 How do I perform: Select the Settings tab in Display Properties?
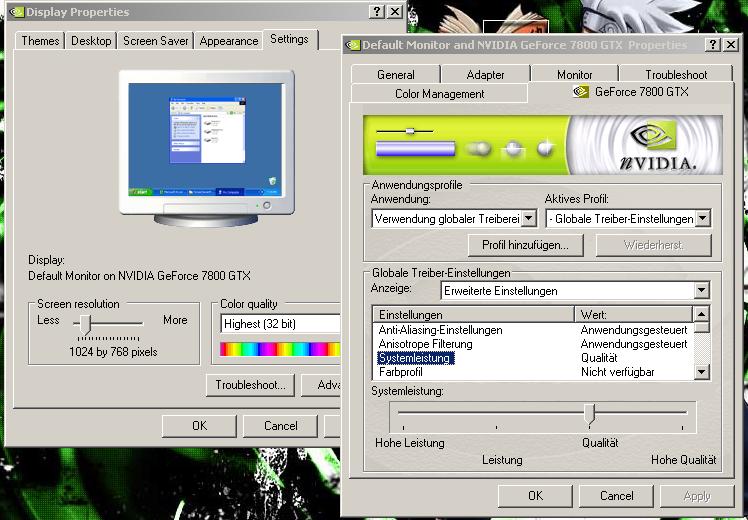pos(289,39)
